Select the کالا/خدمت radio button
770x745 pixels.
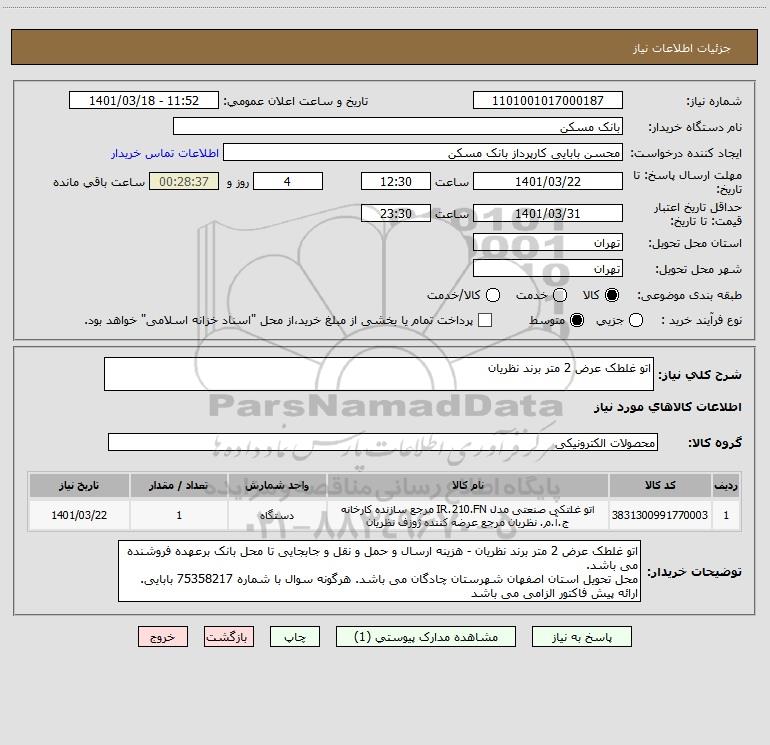point(493,295)
